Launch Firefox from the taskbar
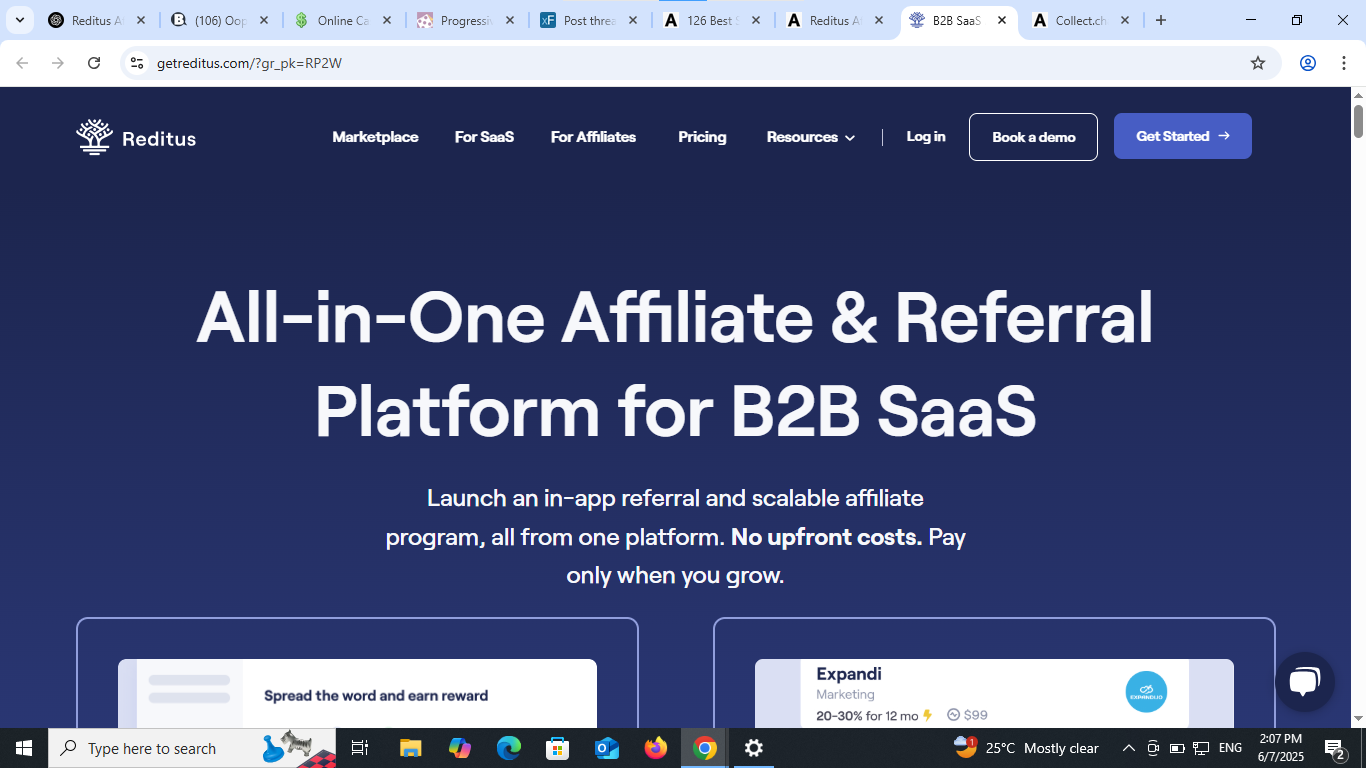 pos(656,748)
